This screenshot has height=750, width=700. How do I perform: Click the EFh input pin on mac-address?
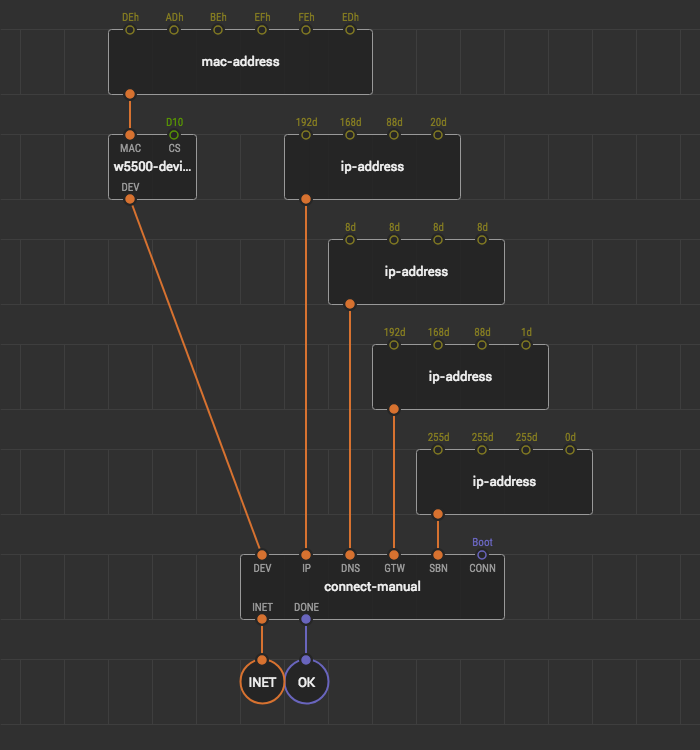coord(262,30)
